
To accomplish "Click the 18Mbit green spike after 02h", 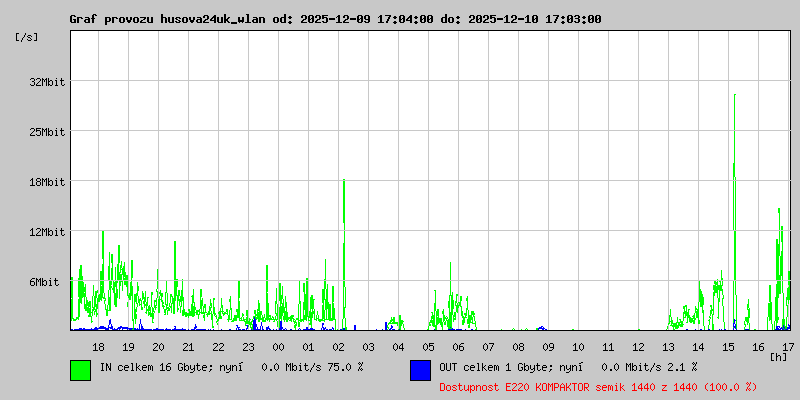I will pos(344,254).
